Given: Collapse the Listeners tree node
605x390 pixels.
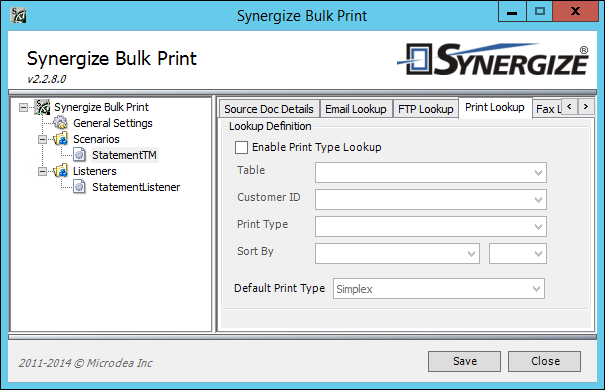Looking at the screenshot, I should (x=42, y=171).
